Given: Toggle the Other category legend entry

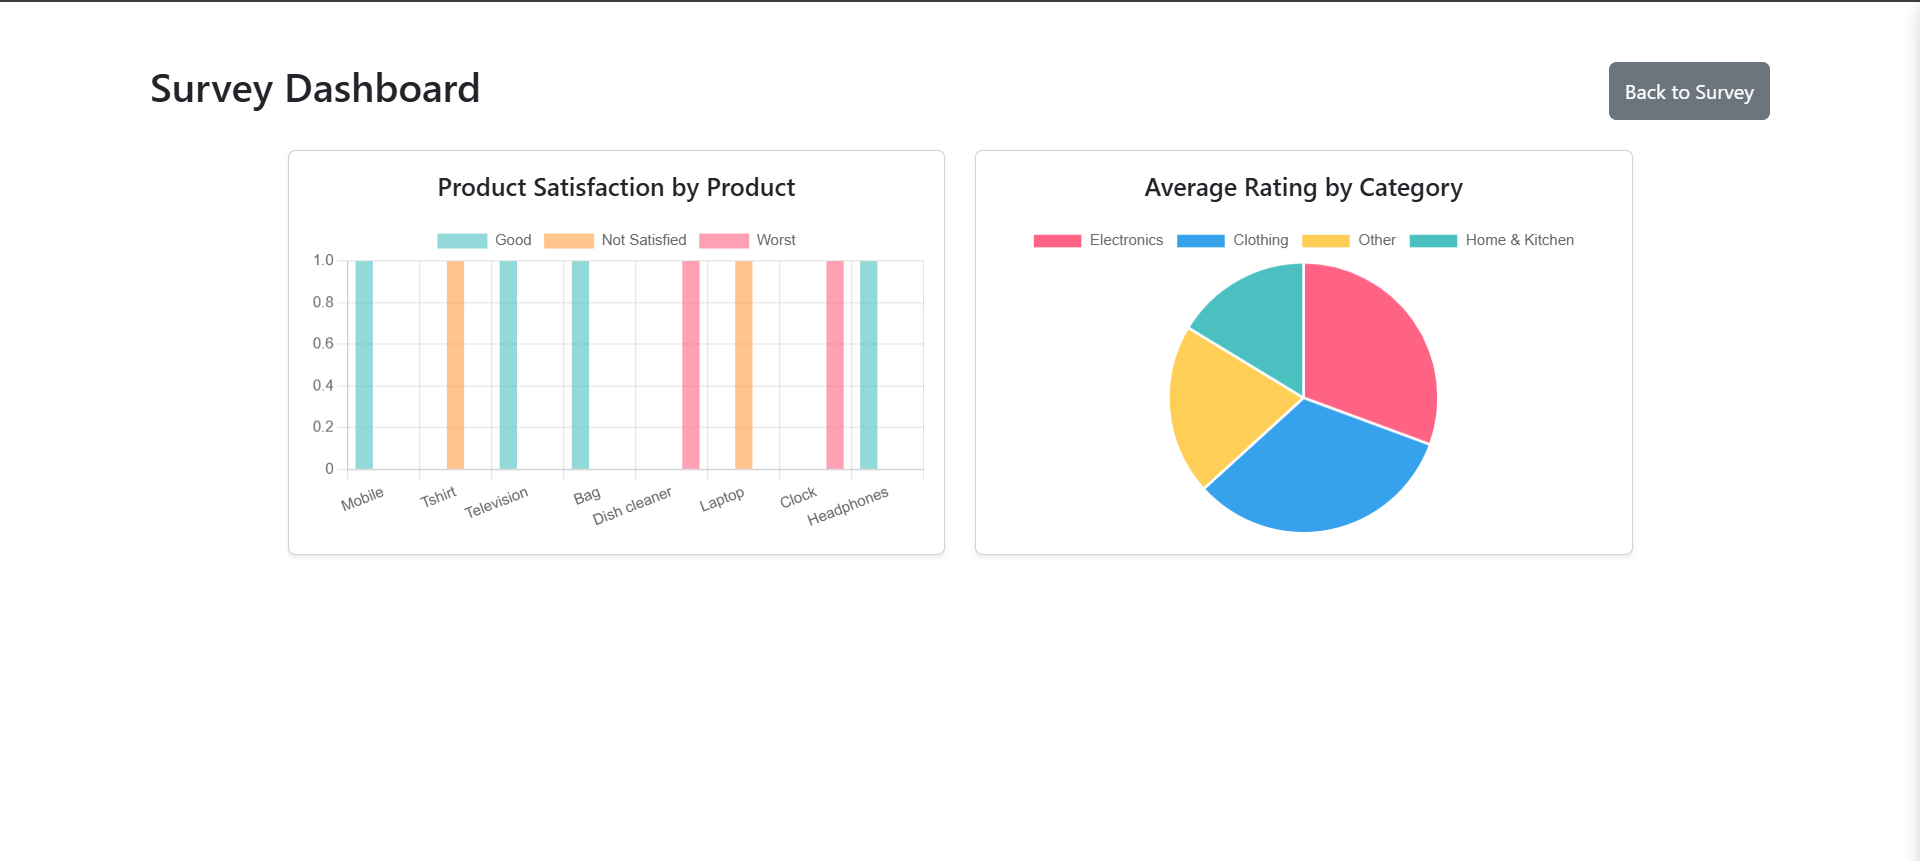Looking at the screenshot, I should point(1348,240).
